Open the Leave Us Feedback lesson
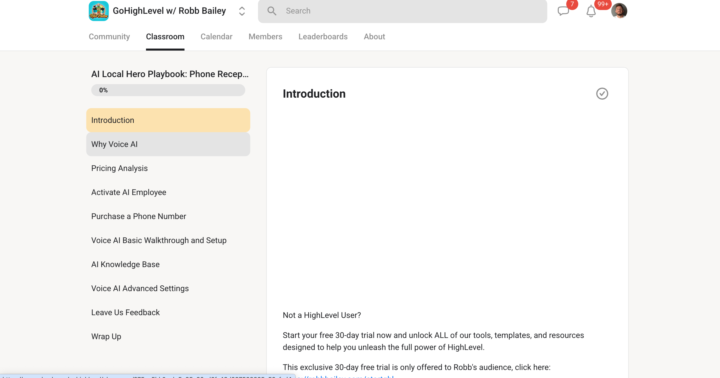The width and height of the screenshot is (720, 378). pos(168,312)
